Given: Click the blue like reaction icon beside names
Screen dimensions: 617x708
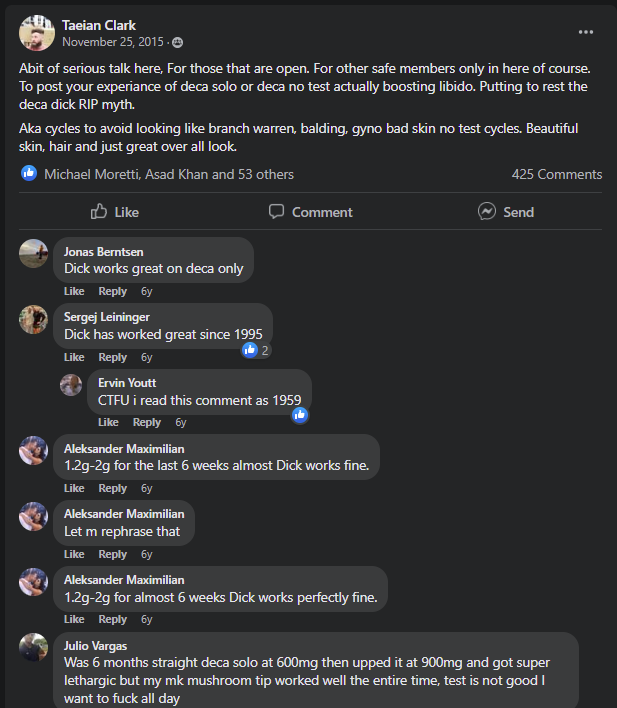Looking at the screenshot, I should point(29,174).
